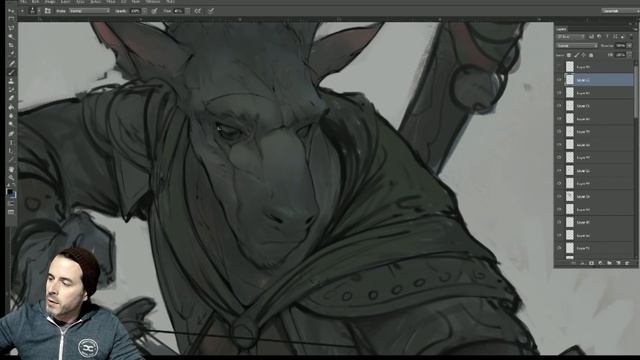640x360 pixels.
Task: Lock image pixels
Action: tap(576, 55)
